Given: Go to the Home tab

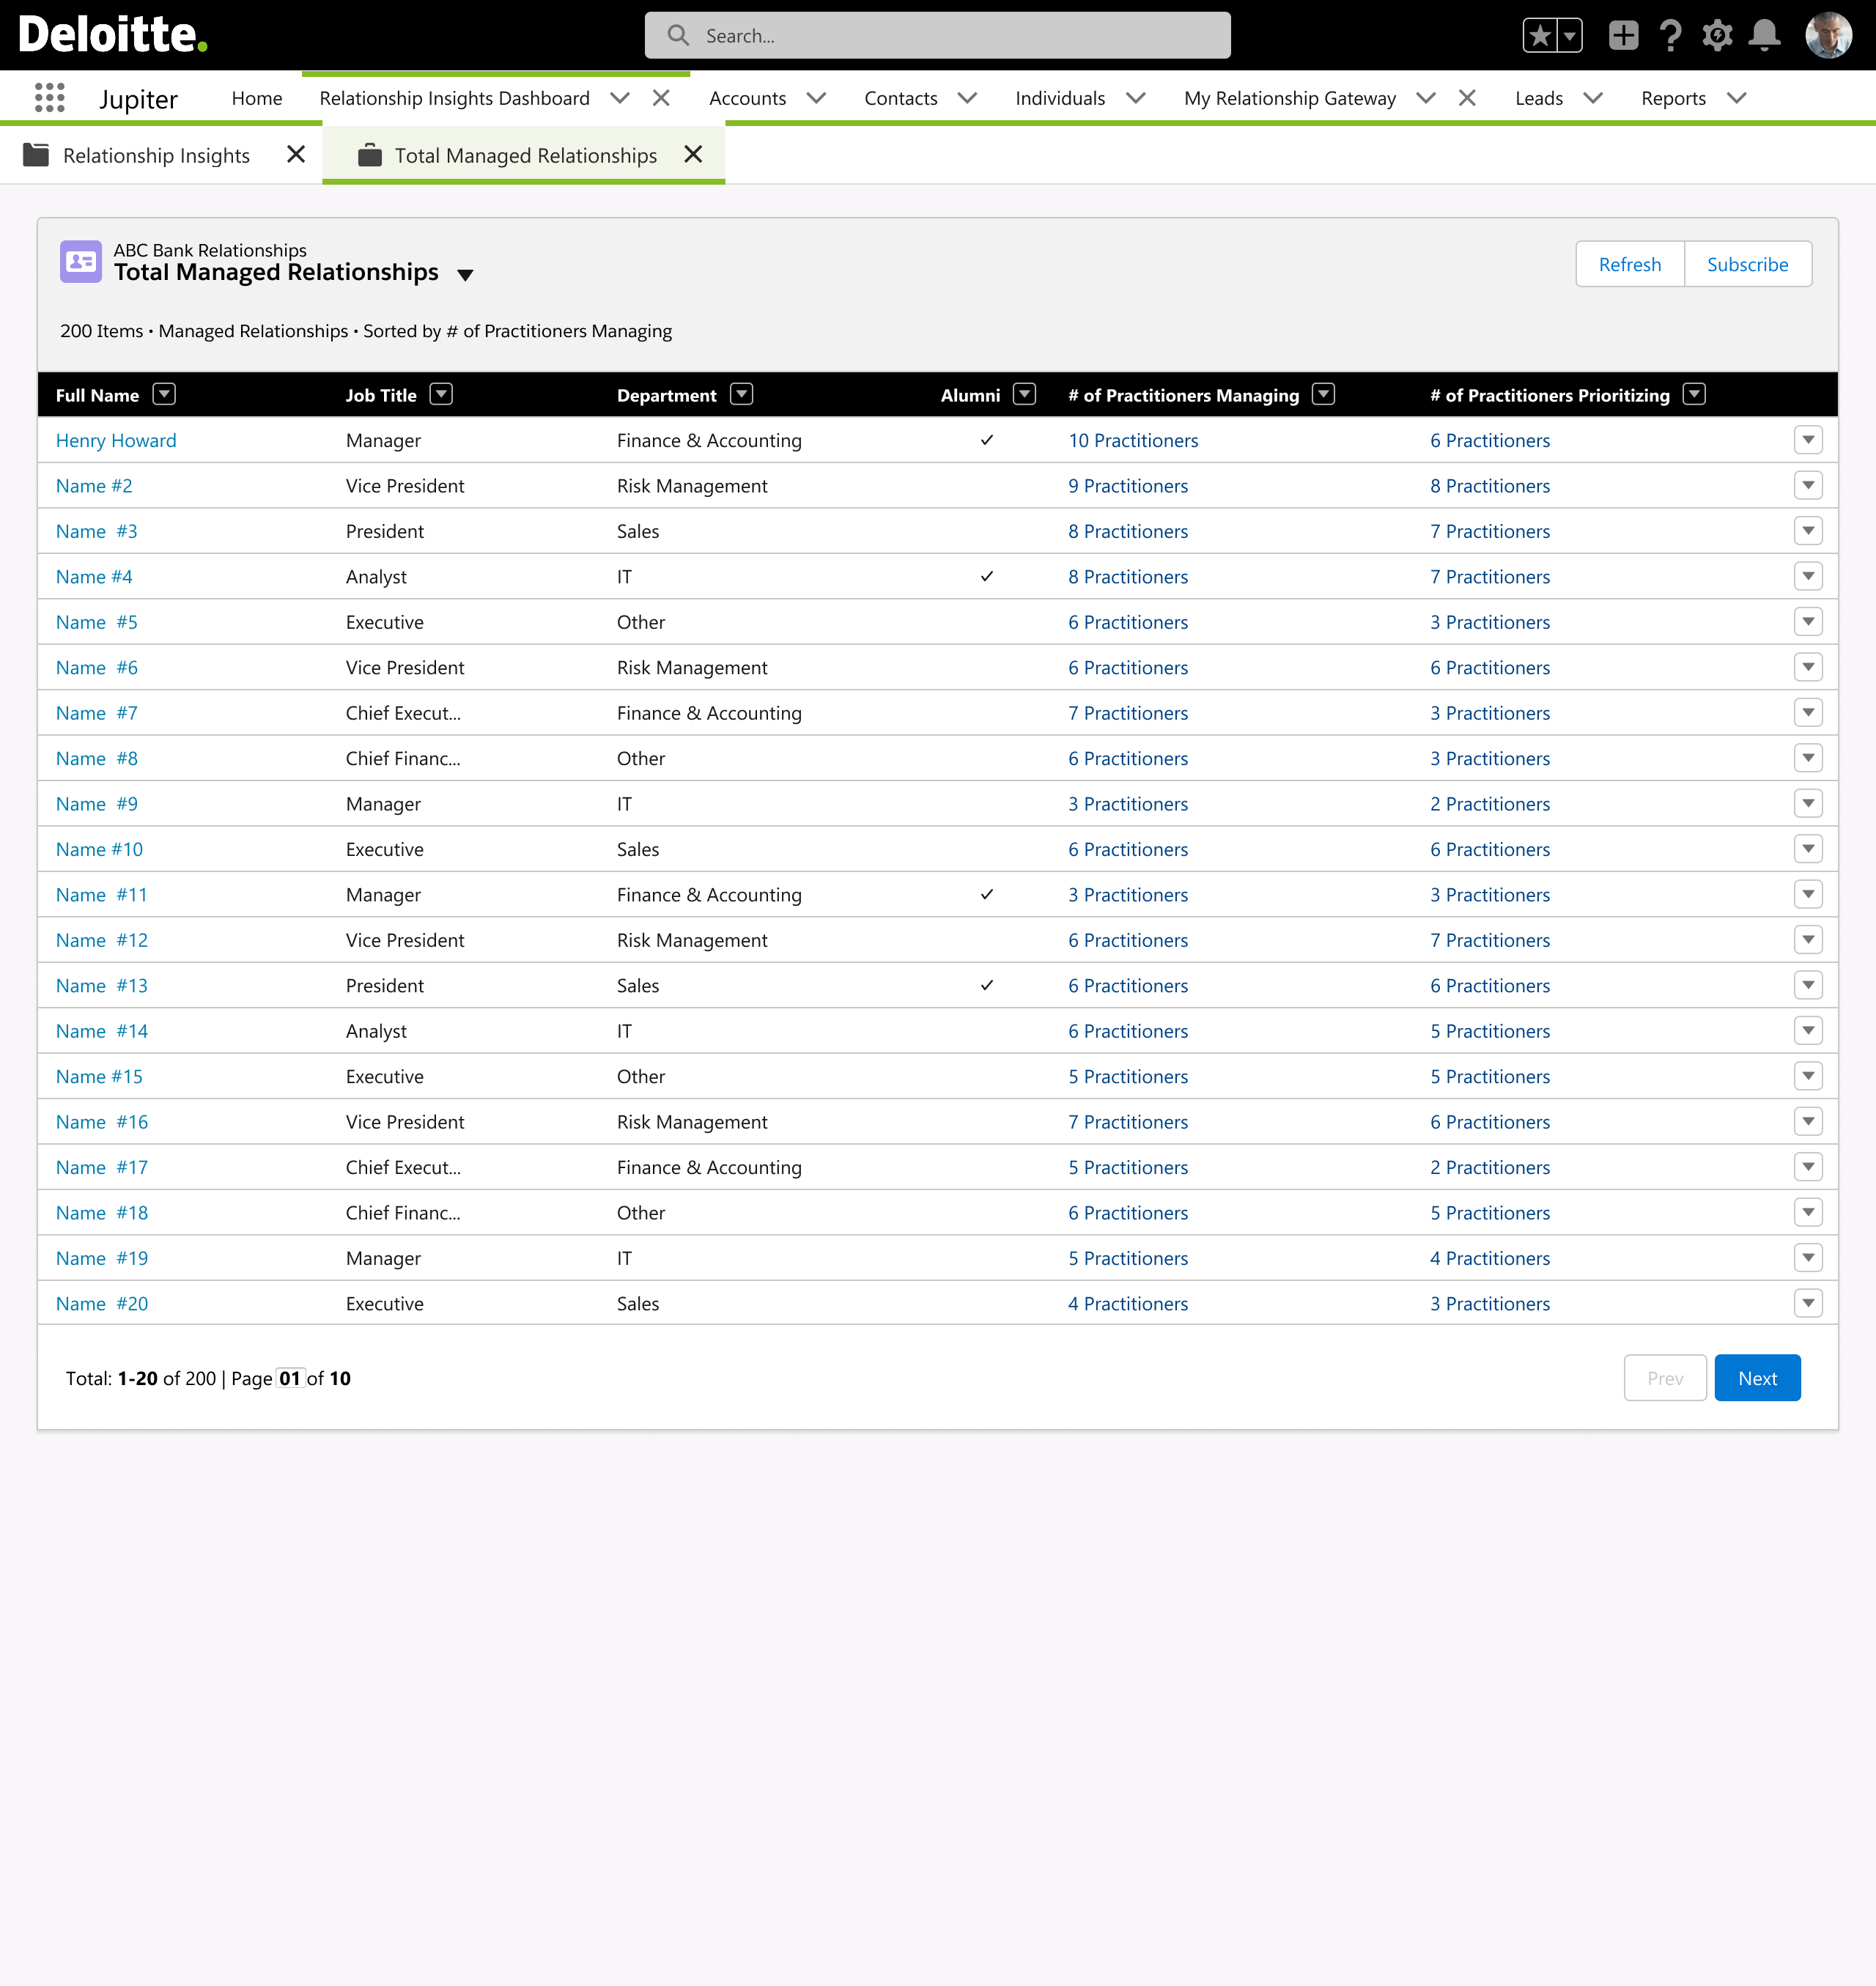Looking at the screenshot, I should 257,98.
